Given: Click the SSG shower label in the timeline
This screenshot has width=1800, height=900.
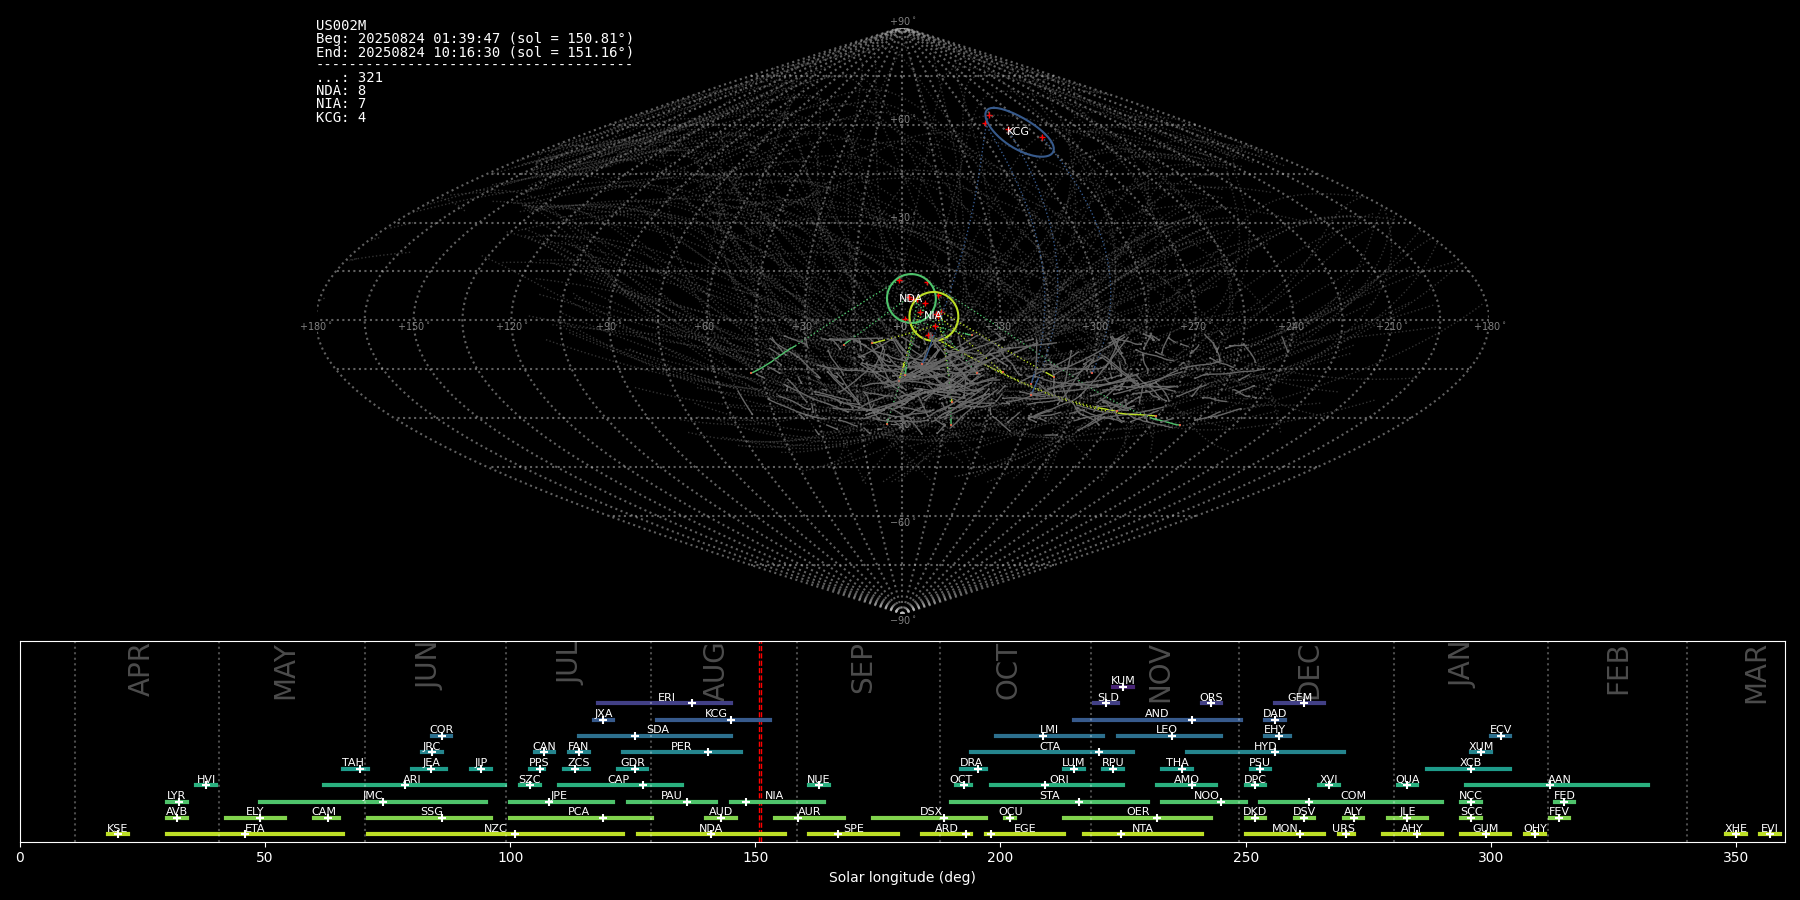Looking at the screenshot, I should click(x=431, y=812).
